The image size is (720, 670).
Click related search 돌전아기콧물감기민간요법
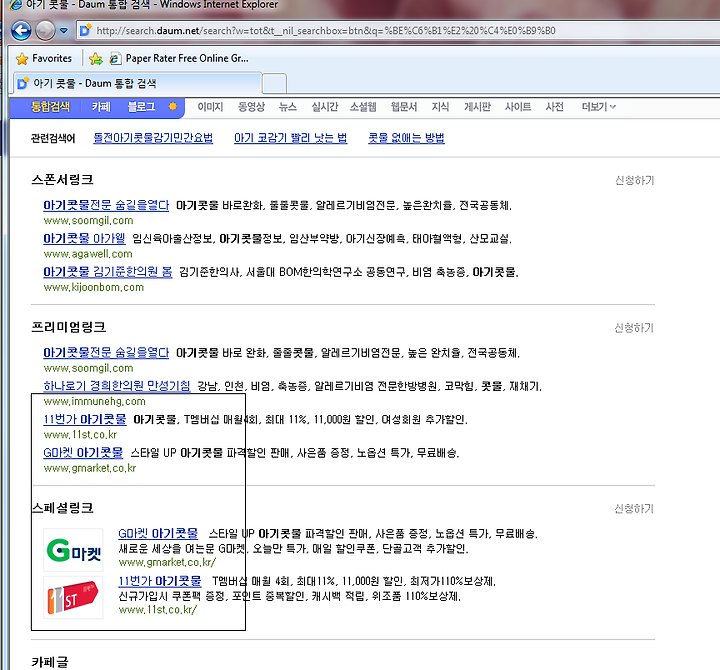(153, 138)
